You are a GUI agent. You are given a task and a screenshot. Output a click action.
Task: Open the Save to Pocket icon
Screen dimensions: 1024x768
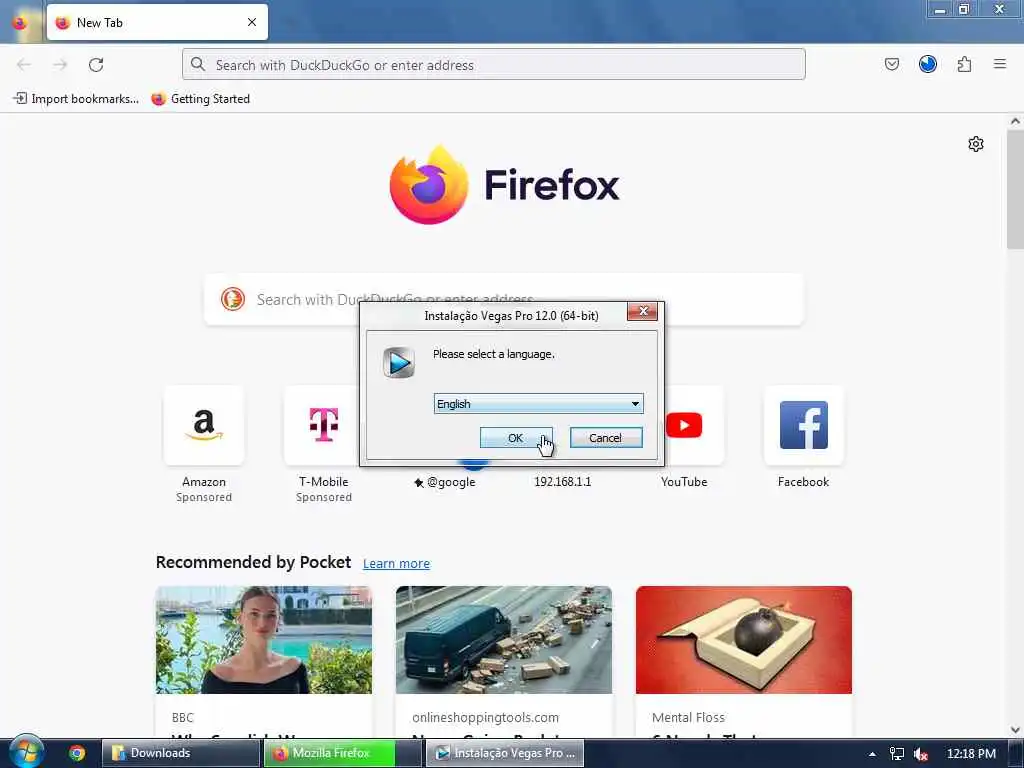891,64
